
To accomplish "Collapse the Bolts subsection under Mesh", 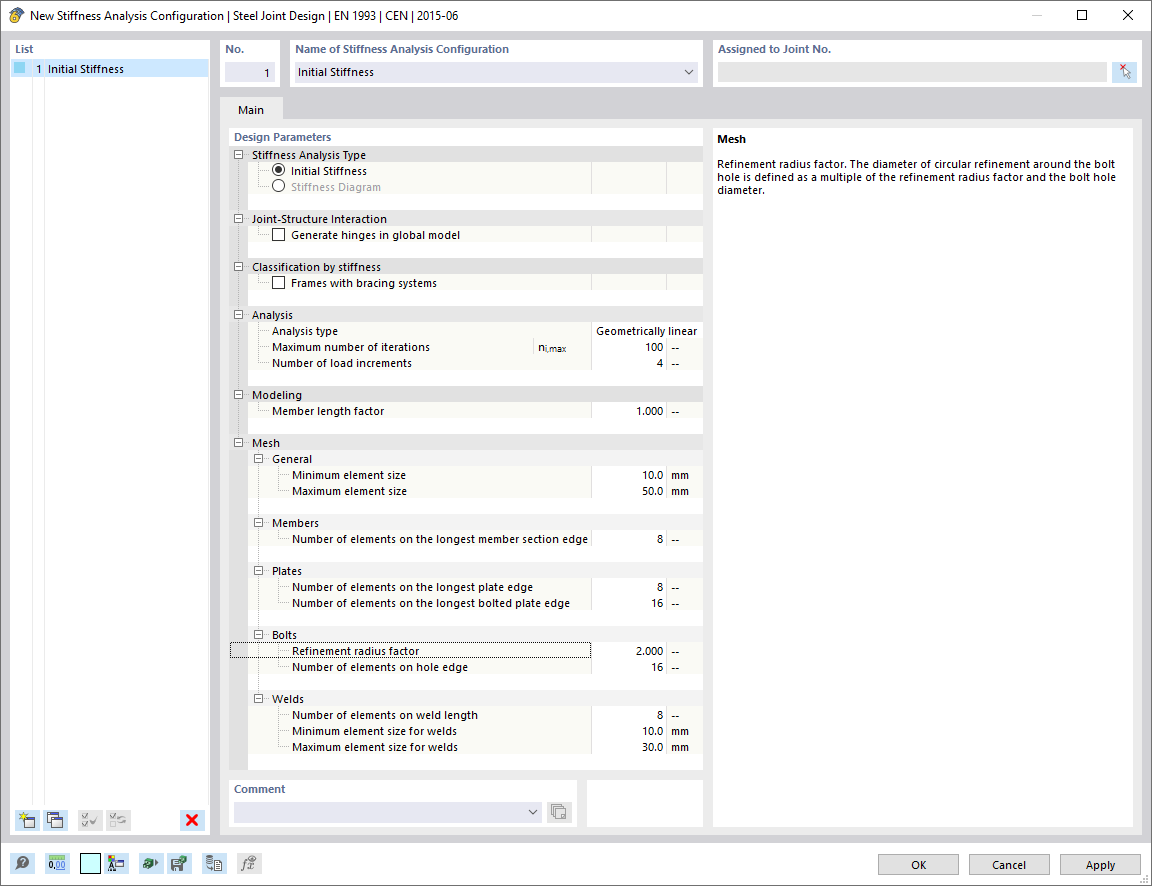I will coord(259,634).
